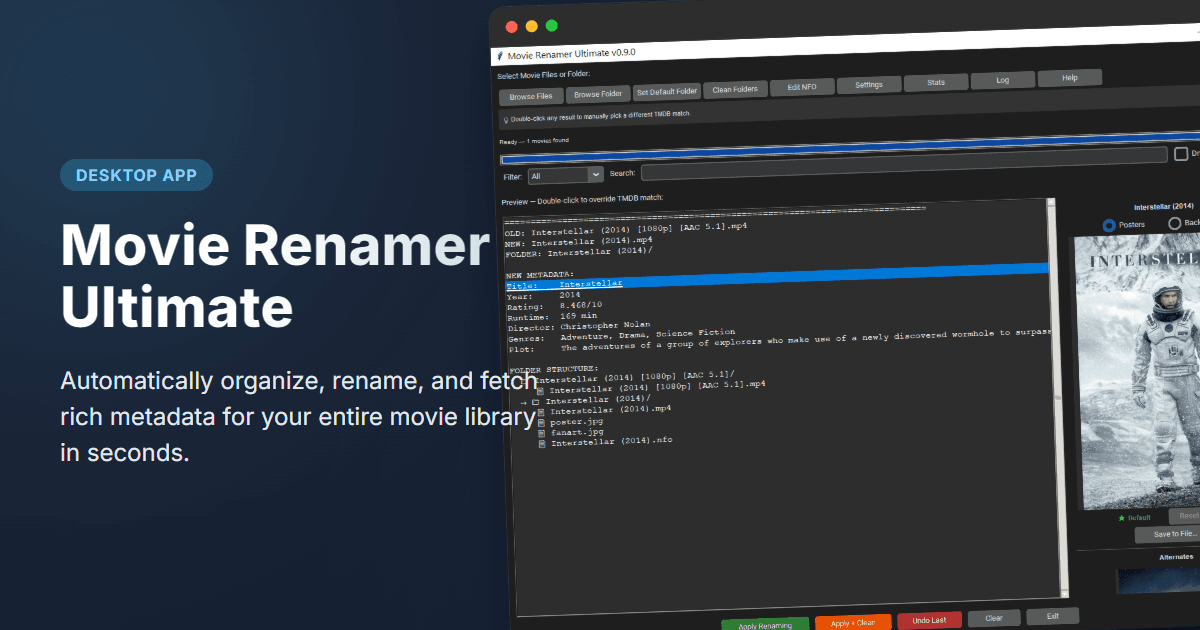This screenshot has height=630, width=1200.
Task: Select the Posters radio button
Action: [x=1108, y=225]
